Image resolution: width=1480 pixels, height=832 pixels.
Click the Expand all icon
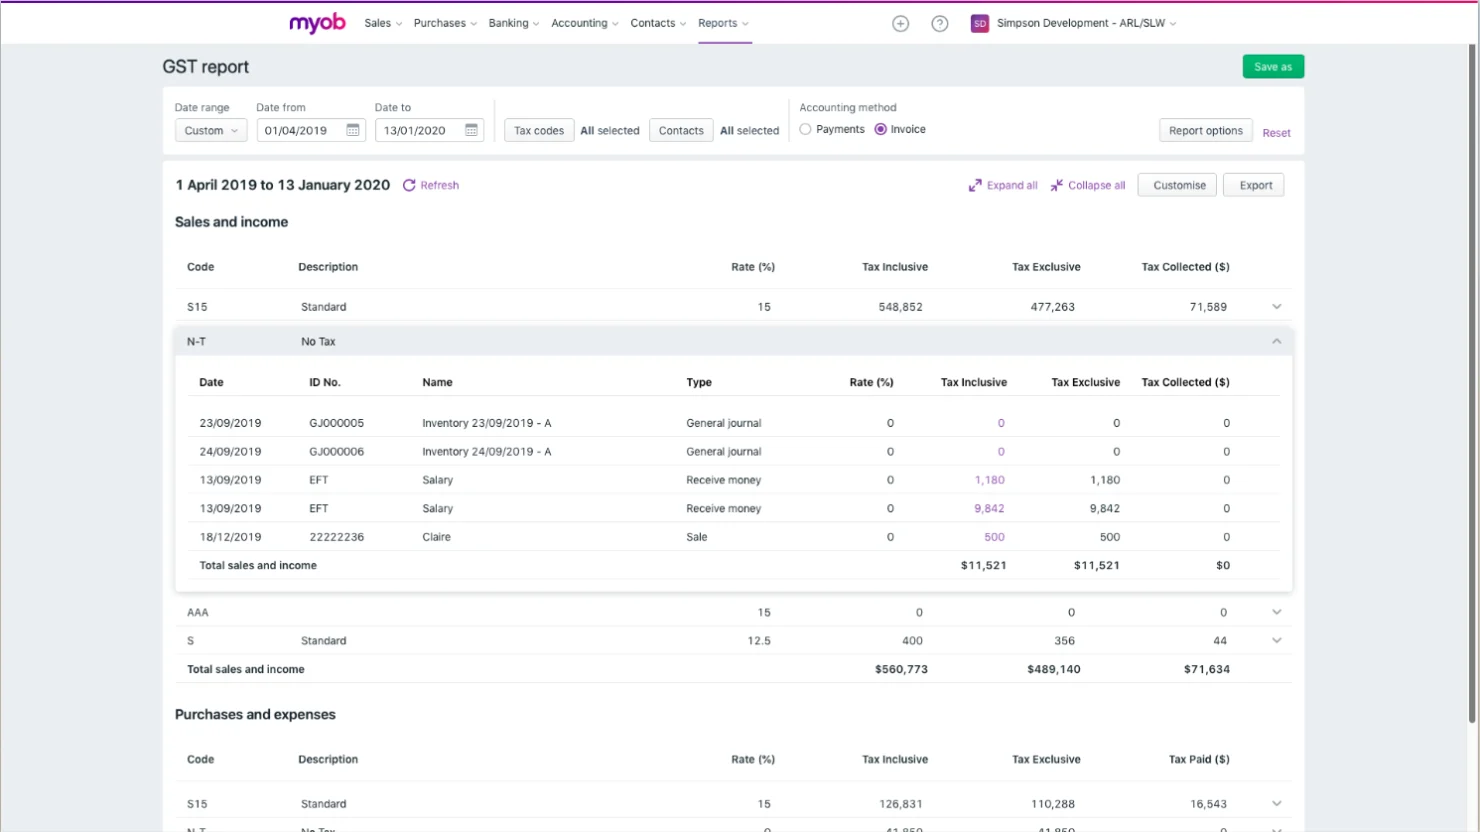pyautogui.click(x=976, y=185)
